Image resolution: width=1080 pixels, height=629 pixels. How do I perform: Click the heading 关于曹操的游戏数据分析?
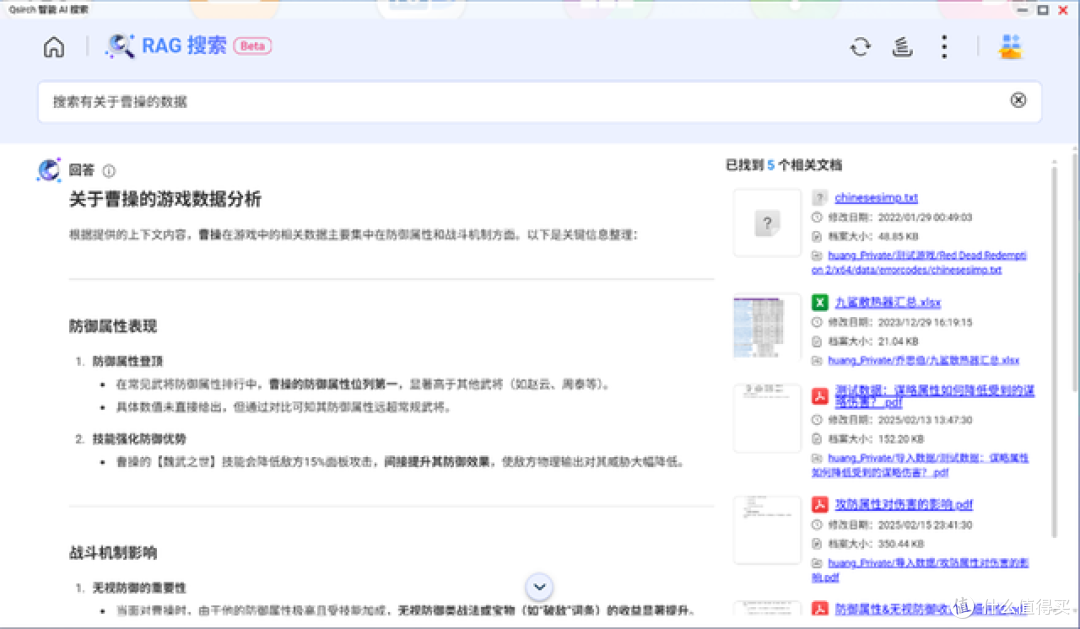pos(165,200)
